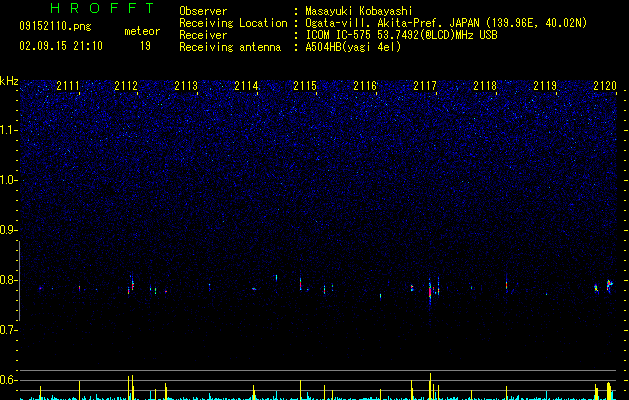Select the file name 09152110.png

coord(55,26)
